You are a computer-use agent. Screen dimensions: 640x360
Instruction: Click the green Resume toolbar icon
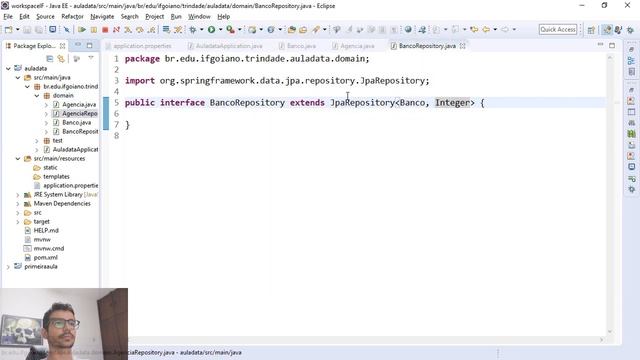click(82, 29)
